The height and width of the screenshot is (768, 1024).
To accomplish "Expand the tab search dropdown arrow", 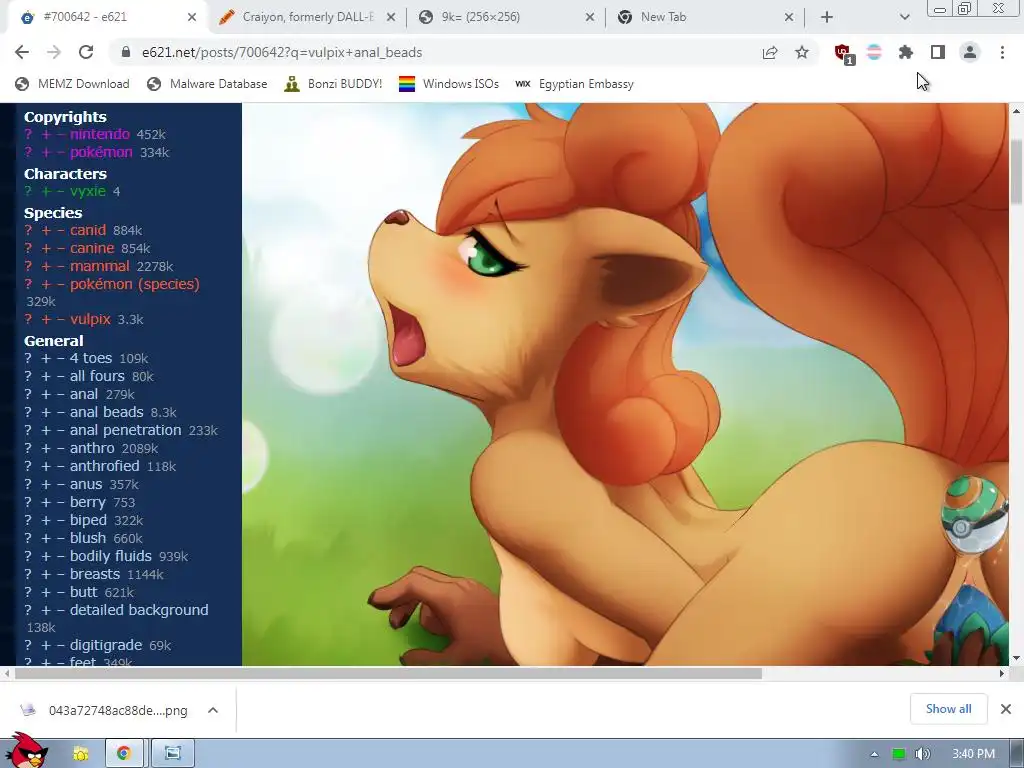I will pyautogui.click(x=904, y=17).
